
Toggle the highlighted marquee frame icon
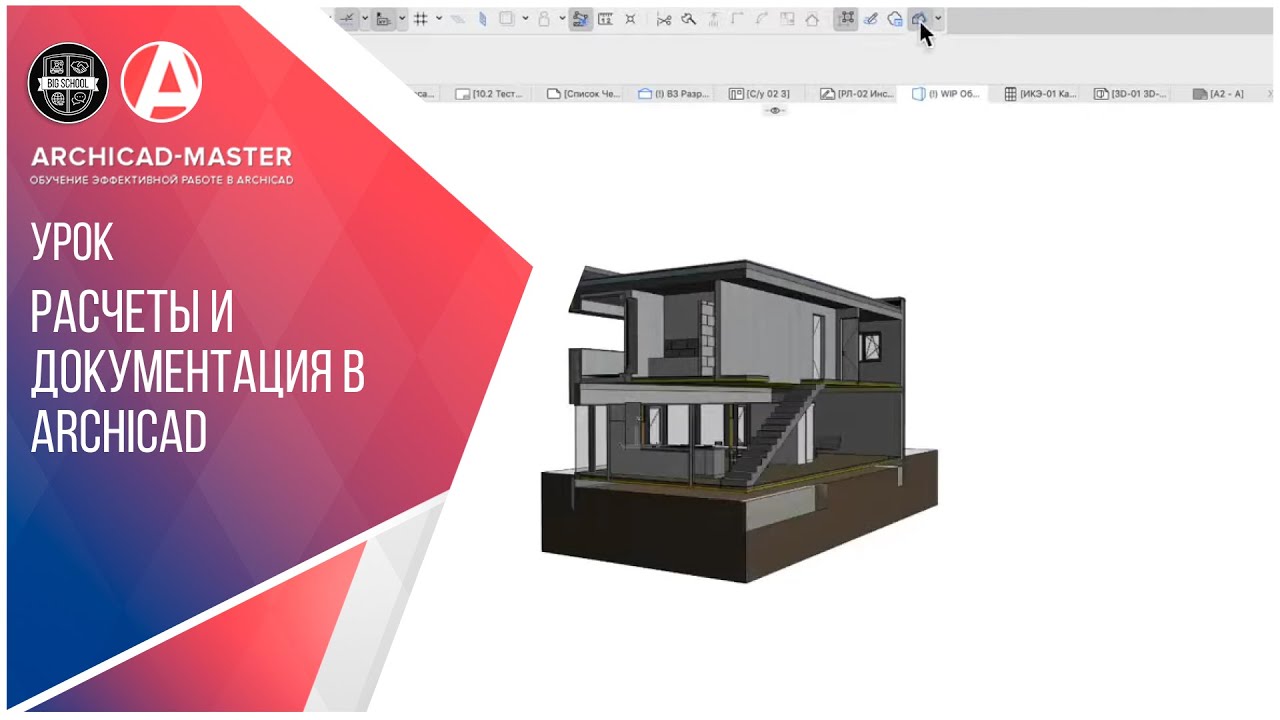(846, 19)
